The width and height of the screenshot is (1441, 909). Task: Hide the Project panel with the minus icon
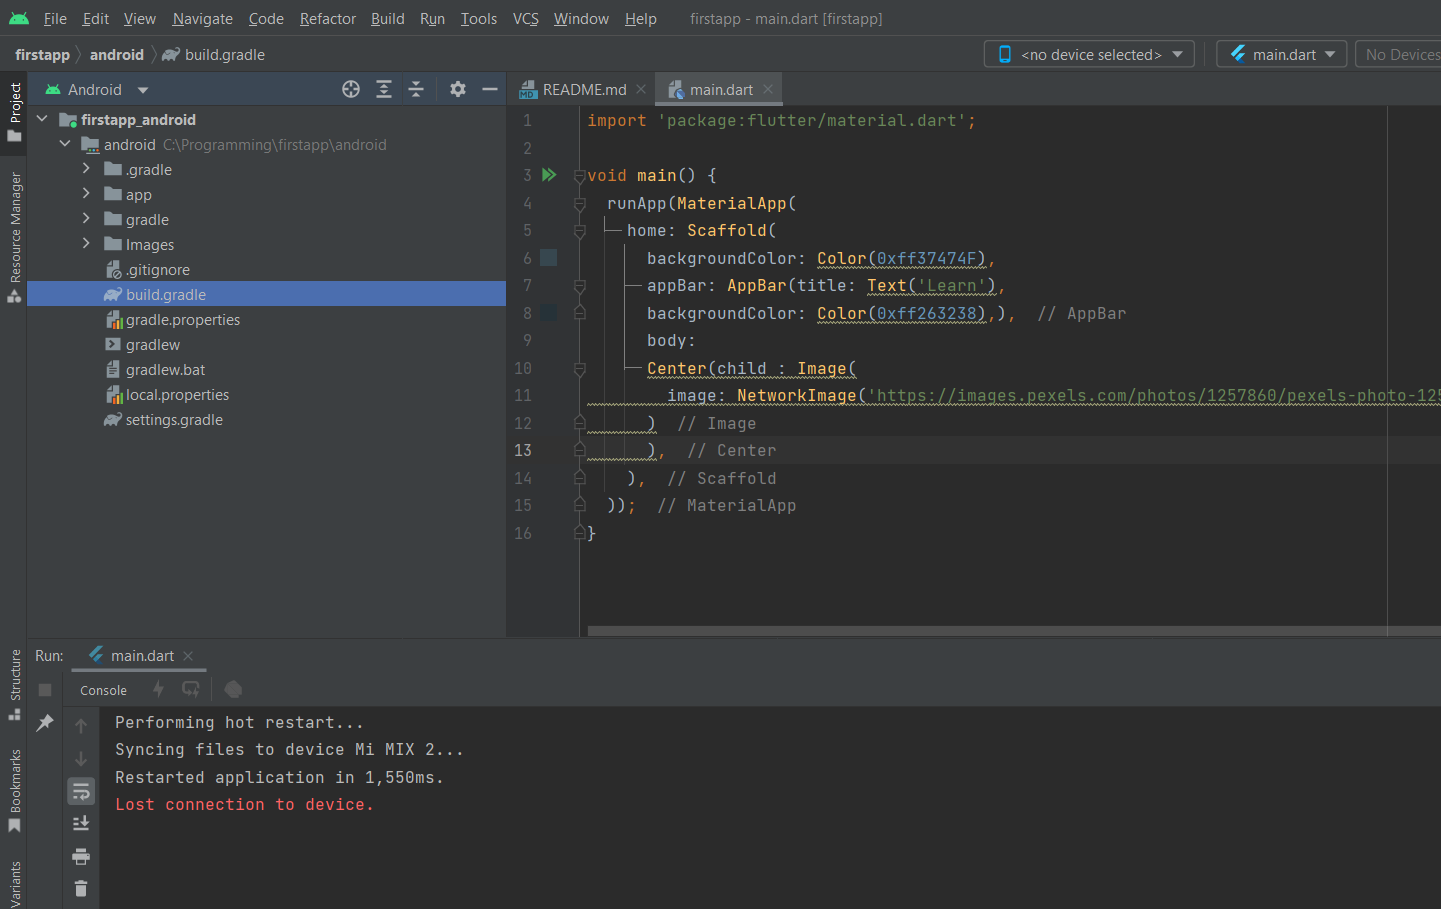[490, 89]
